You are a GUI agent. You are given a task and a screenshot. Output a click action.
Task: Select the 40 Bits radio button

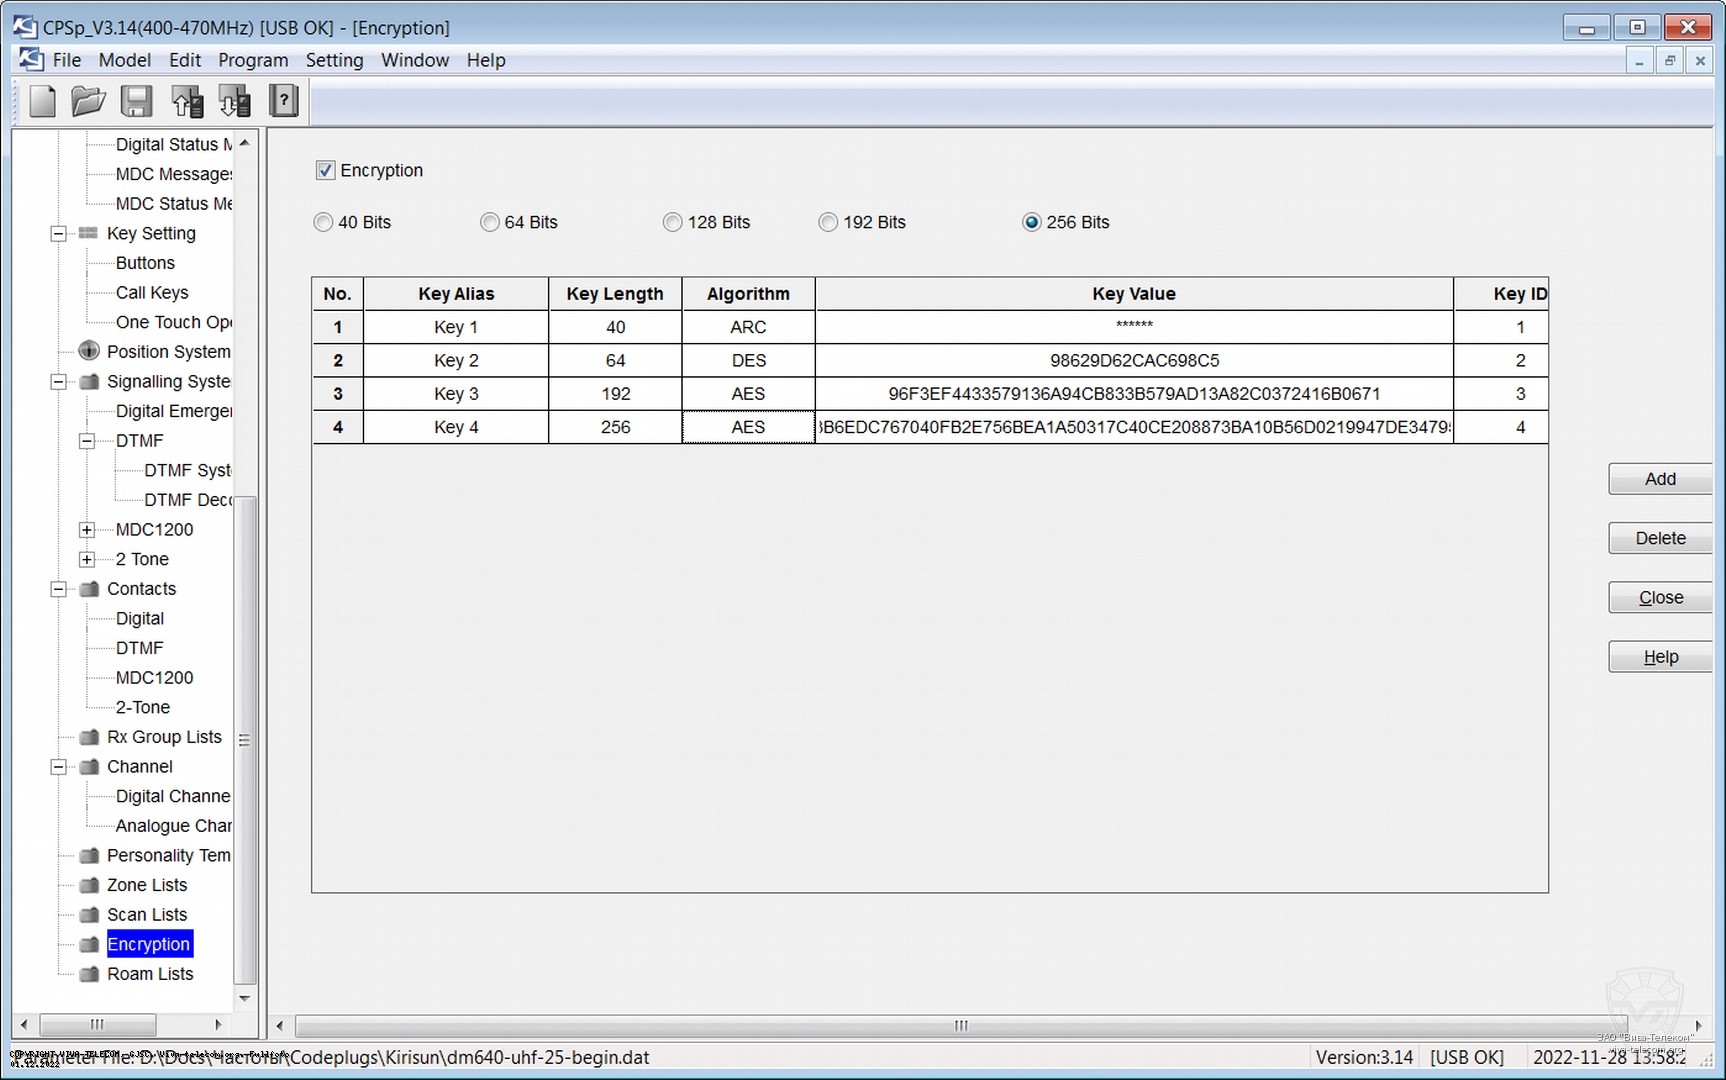pyautogui.click(x=323, y=222)
